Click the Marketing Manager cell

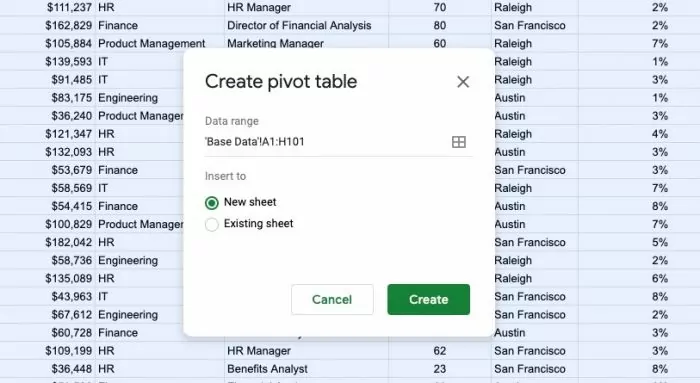(306, 43)
